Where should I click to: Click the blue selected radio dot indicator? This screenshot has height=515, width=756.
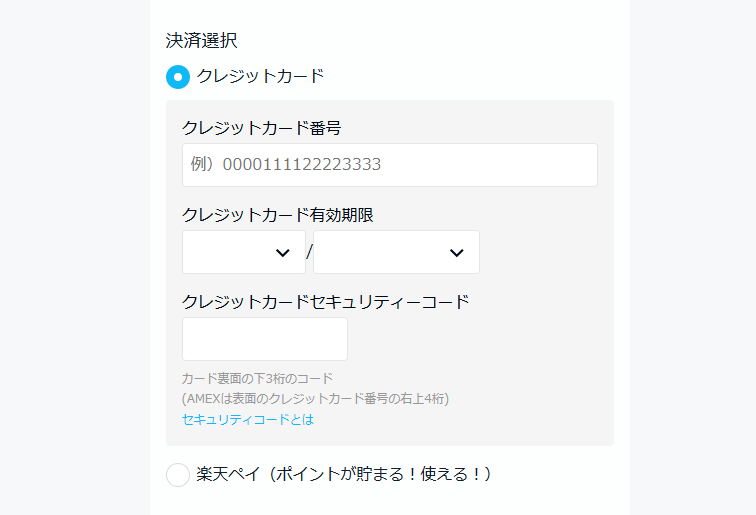178,76
